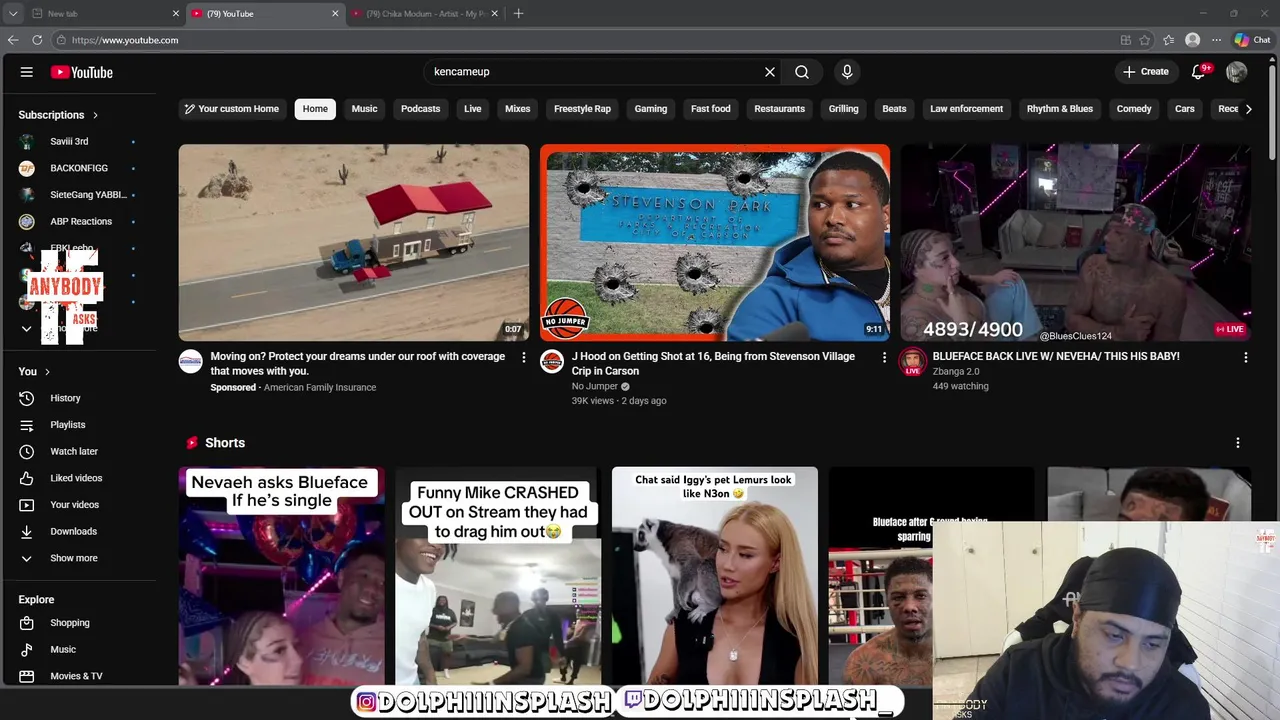Clear the search box with the X icon

[770, 72]
